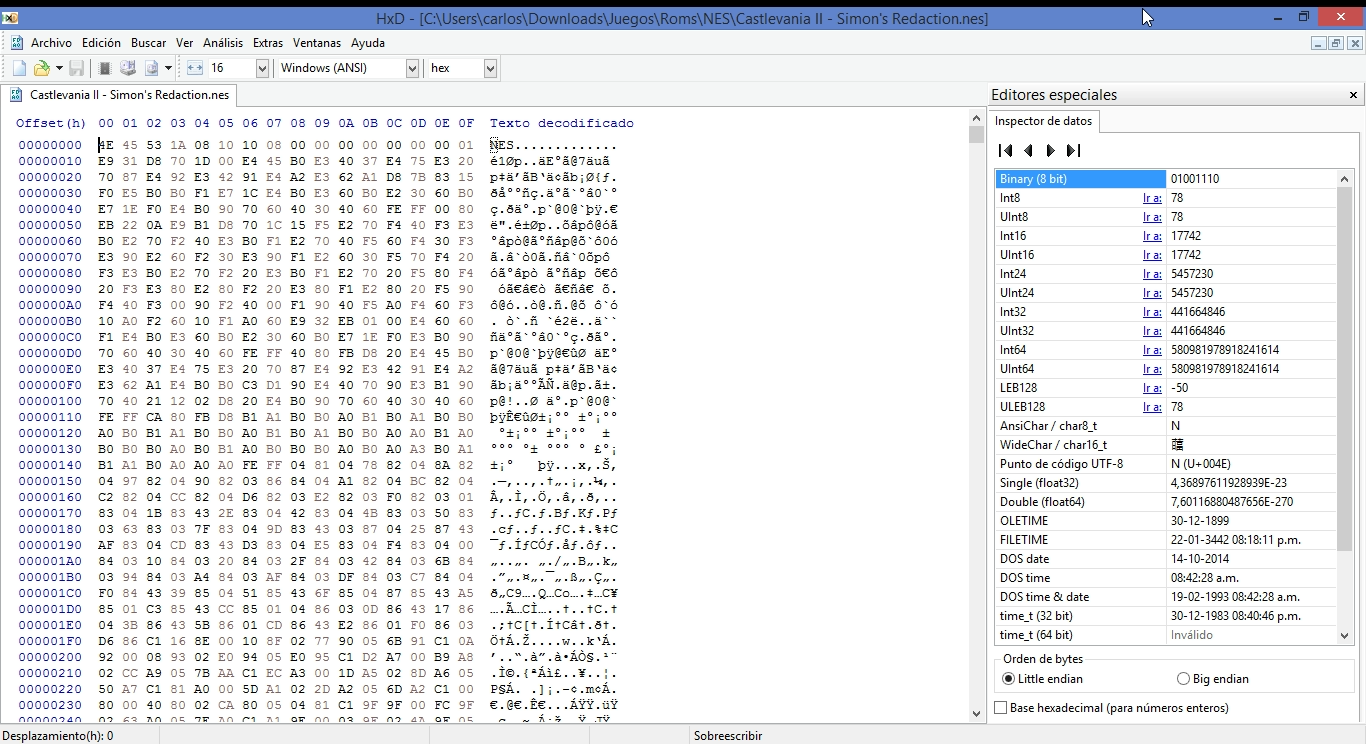Jump to first byte in data inspector
The height and width of the screenshot is (744, 1366).
pos(1005,151)
